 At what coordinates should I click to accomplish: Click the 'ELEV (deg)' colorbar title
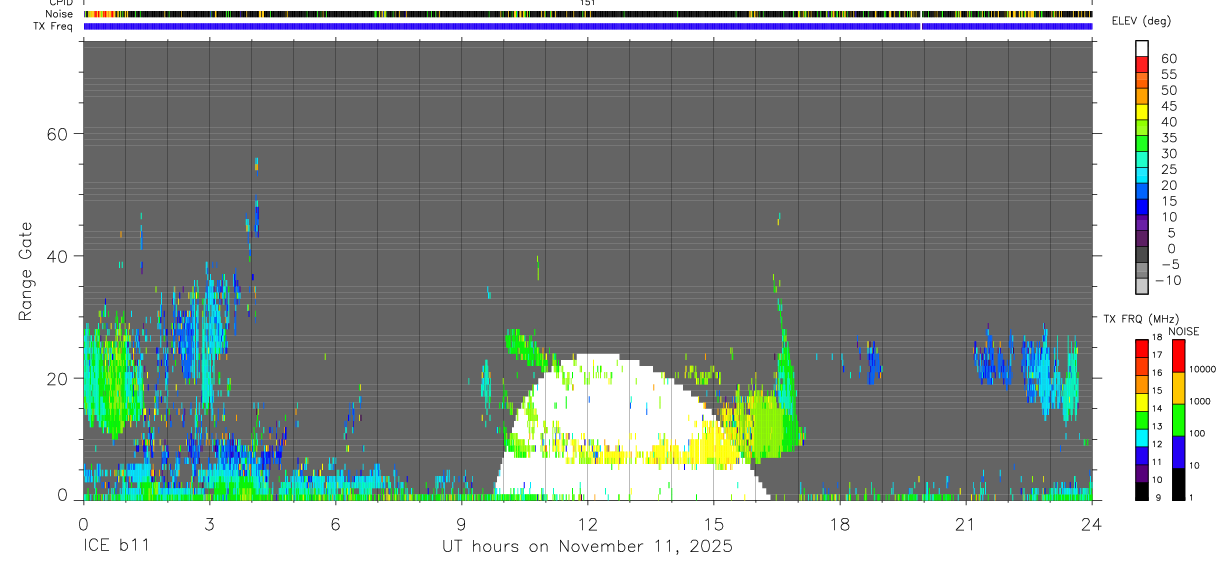[x=1141, y=21]
